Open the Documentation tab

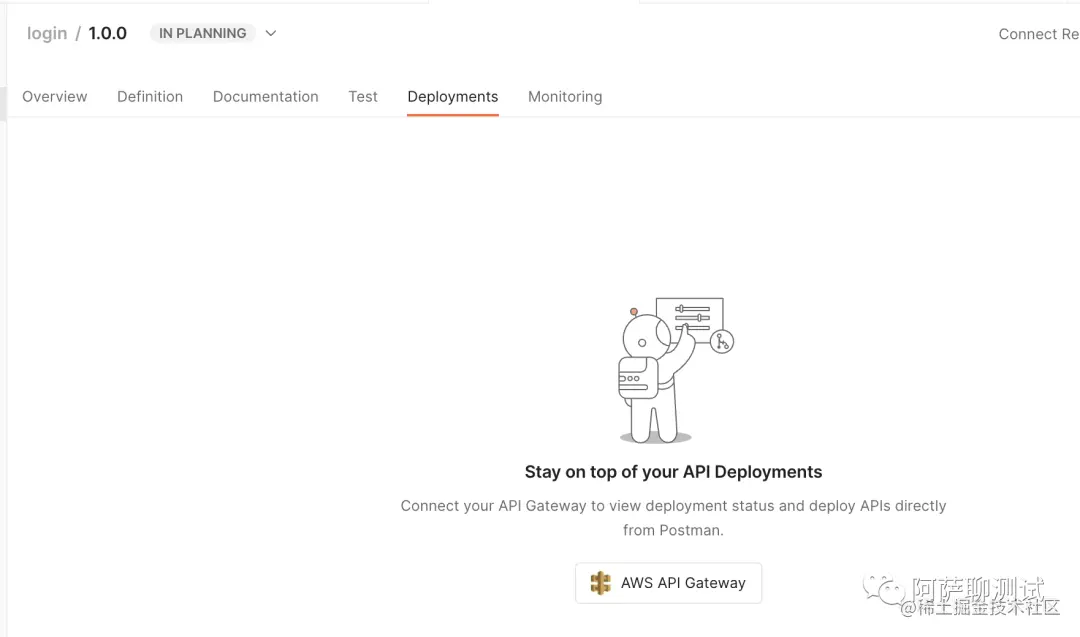coord(265,96)
